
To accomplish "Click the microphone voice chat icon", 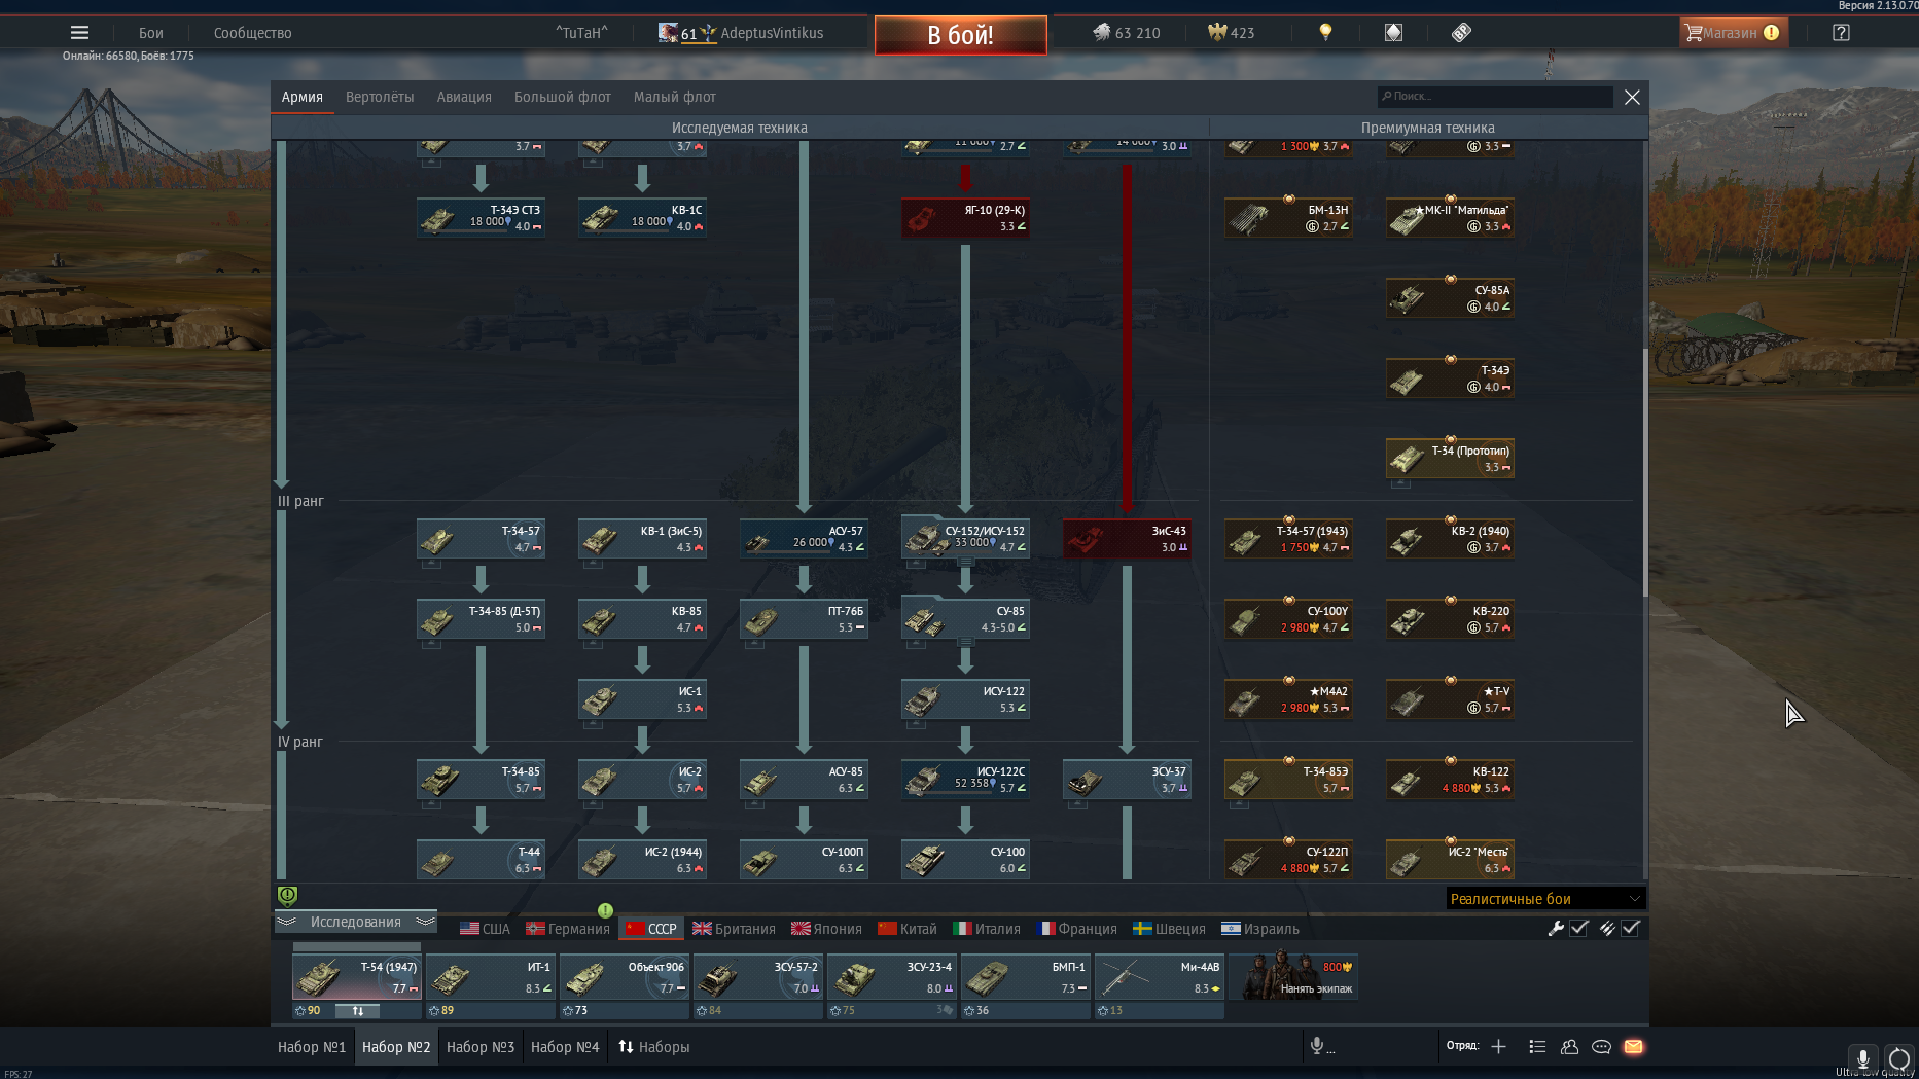I will (x=1317, y=1046).
